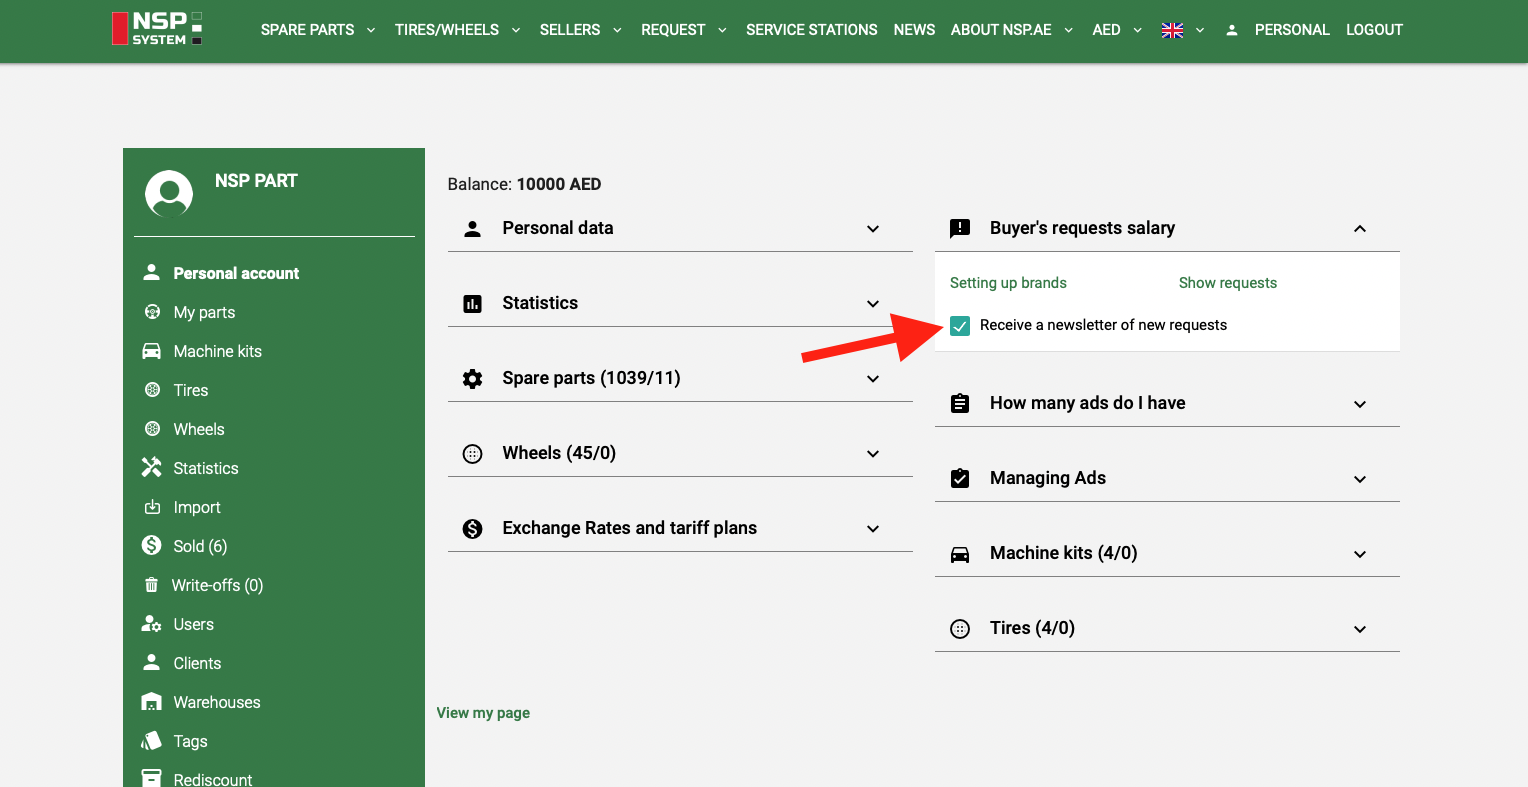Click the Write-offs trash icon
Image resolution: width=1528 pixels, height=787 pixels.
pyautogui.click(x=152, y=585)
